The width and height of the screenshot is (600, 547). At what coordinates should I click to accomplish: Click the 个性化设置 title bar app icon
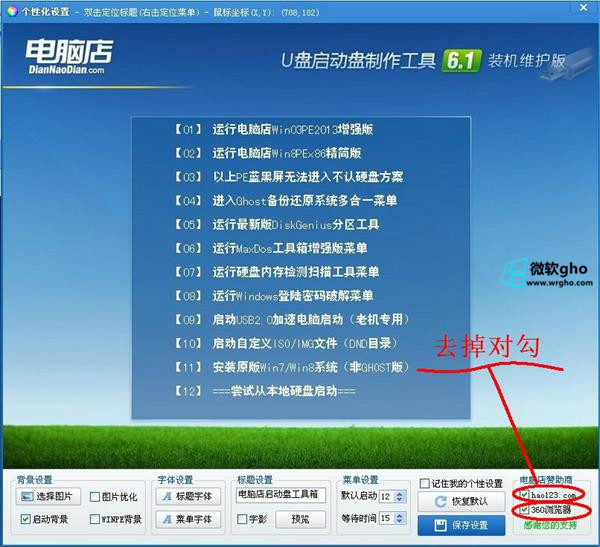(12, 11)
